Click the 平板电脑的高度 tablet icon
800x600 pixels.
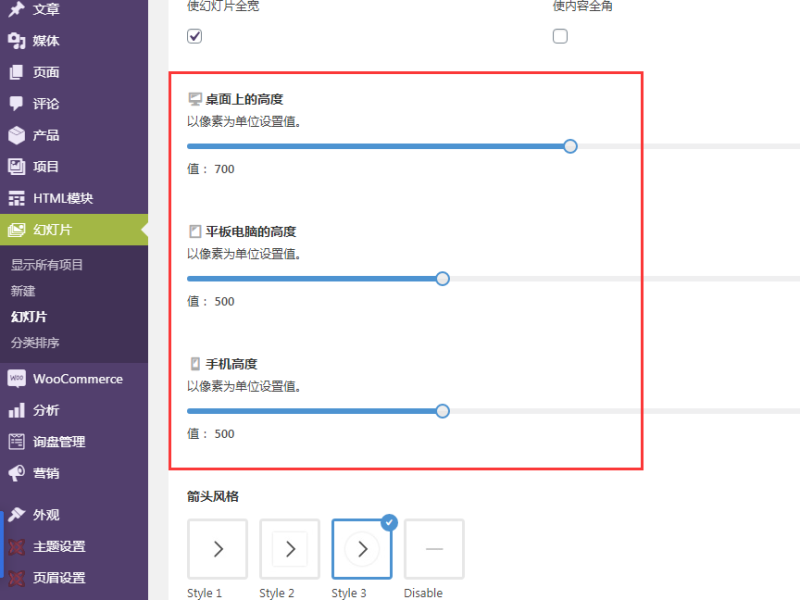(x=194, y=231)
